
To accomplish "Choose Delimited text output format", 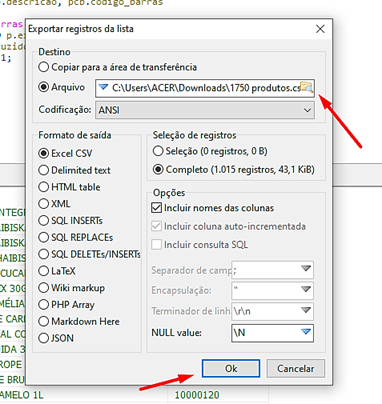I will click(74, 170).
